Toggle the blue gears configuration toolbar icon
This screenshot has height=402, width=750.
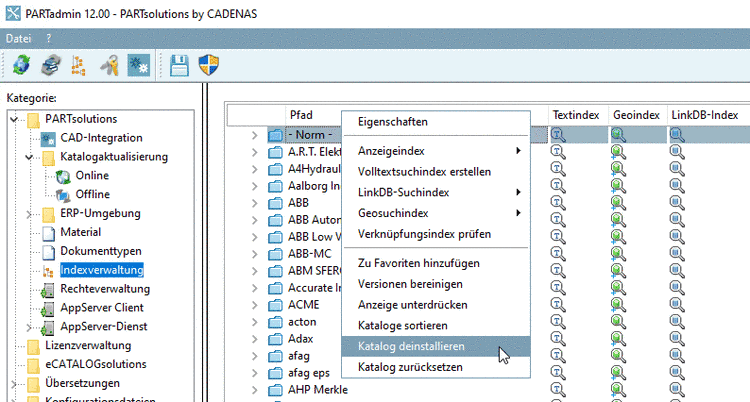[x=139, y=65]
